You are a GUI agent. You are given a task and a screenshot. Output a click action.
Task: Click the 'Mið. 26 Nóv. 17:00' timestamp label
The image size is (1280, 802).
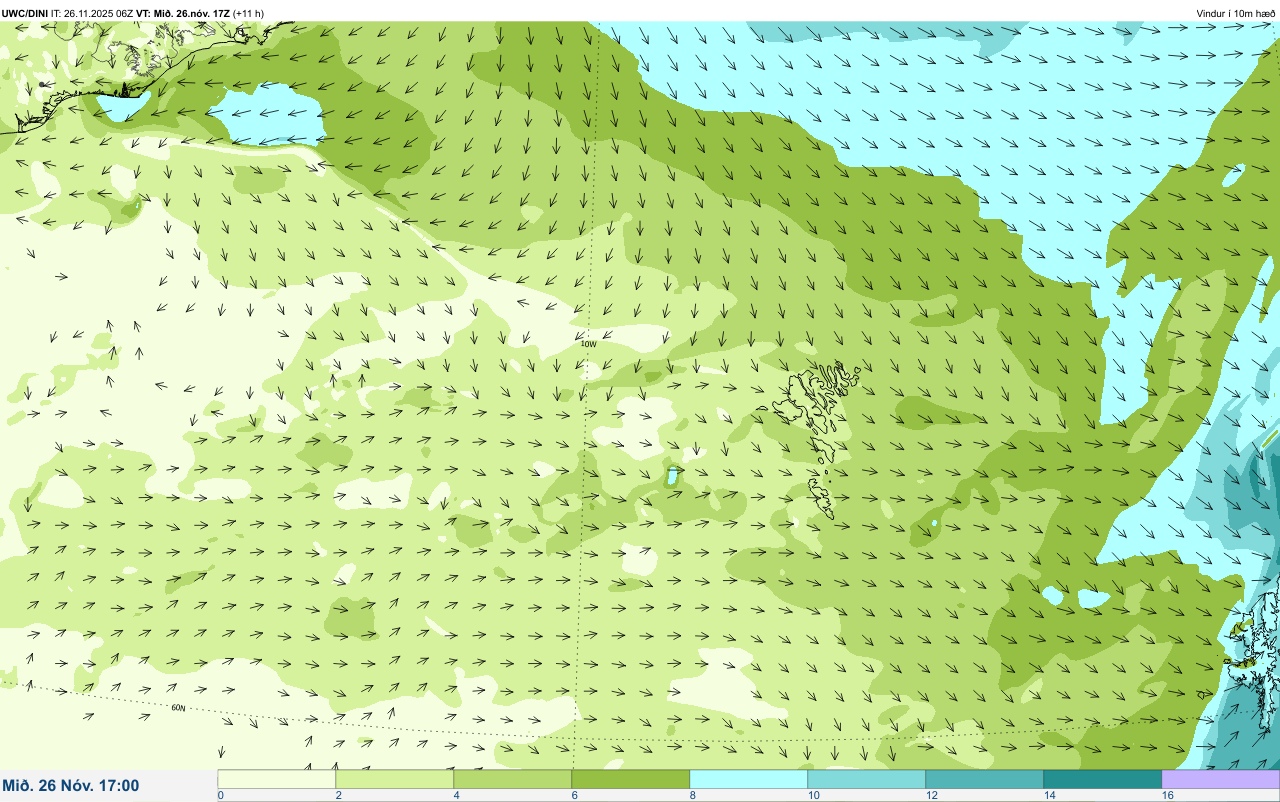pos(72,786)
